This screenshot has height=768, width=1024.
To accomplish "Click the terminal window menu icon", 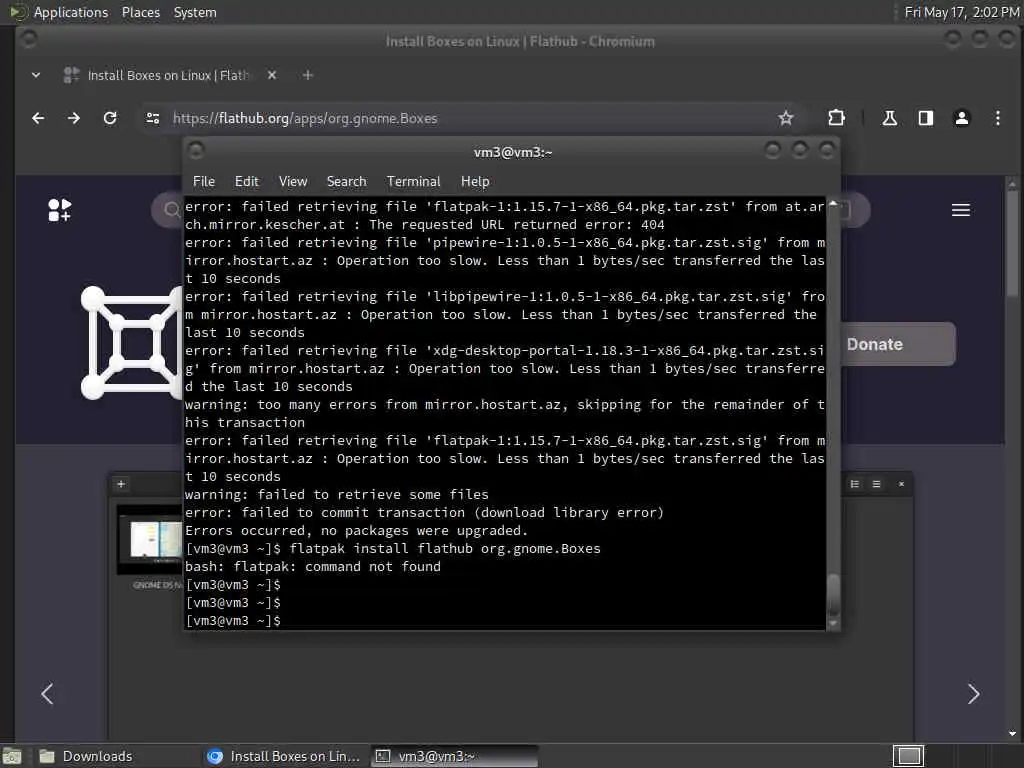I will point(196,151).
